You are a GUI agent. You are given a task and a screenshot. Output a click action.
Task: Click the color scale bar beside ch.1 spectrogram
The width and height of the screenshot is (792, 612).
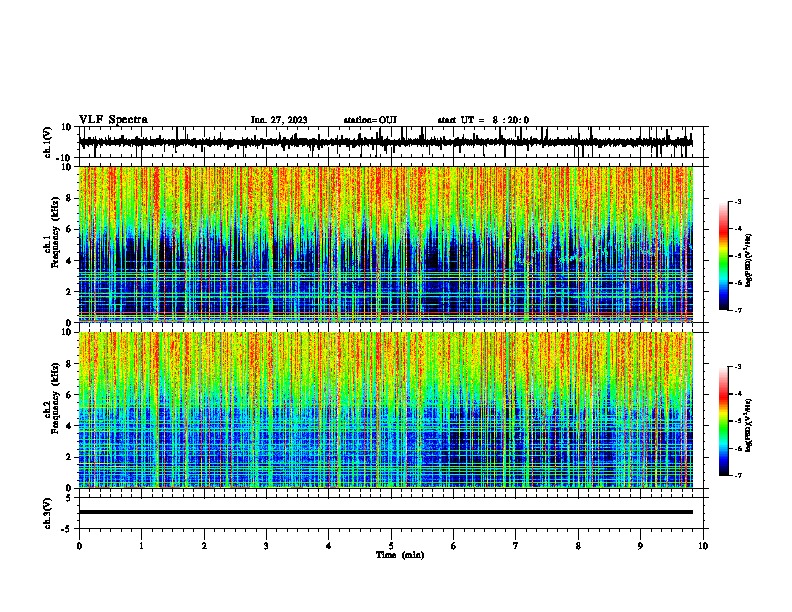pos(724,256)
